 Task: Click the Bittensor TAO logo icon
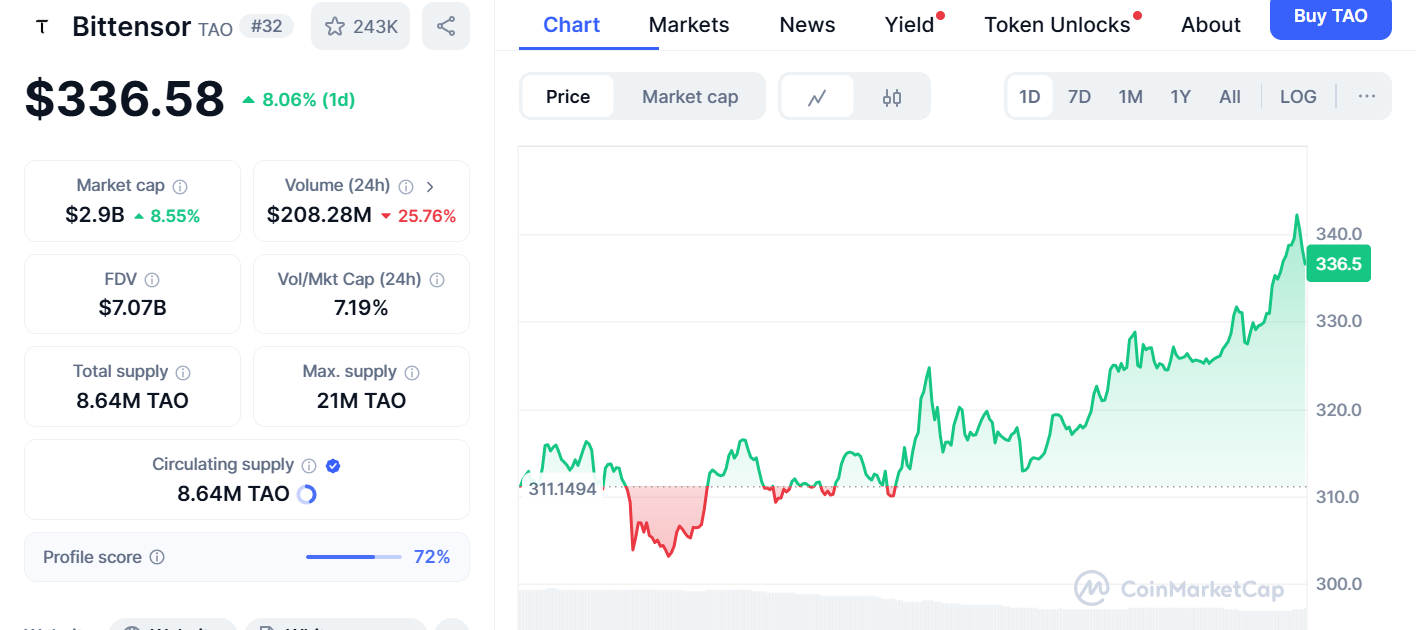coord(41,27)
